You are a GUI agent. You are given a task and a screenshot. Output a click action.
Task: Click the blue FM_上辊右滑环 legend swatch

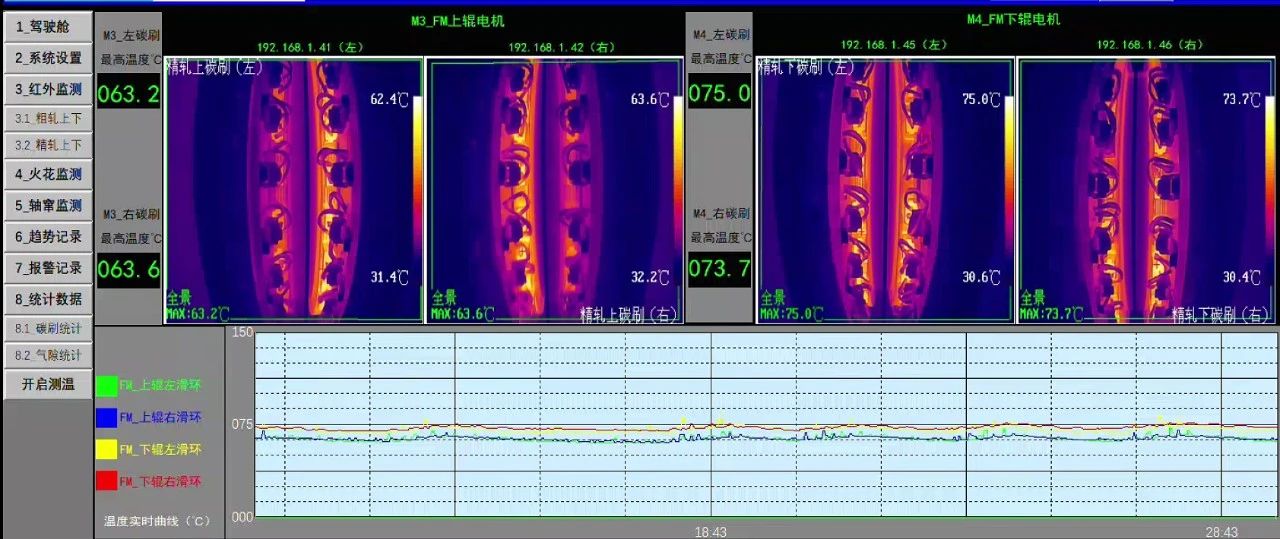[x=106, y=417]
